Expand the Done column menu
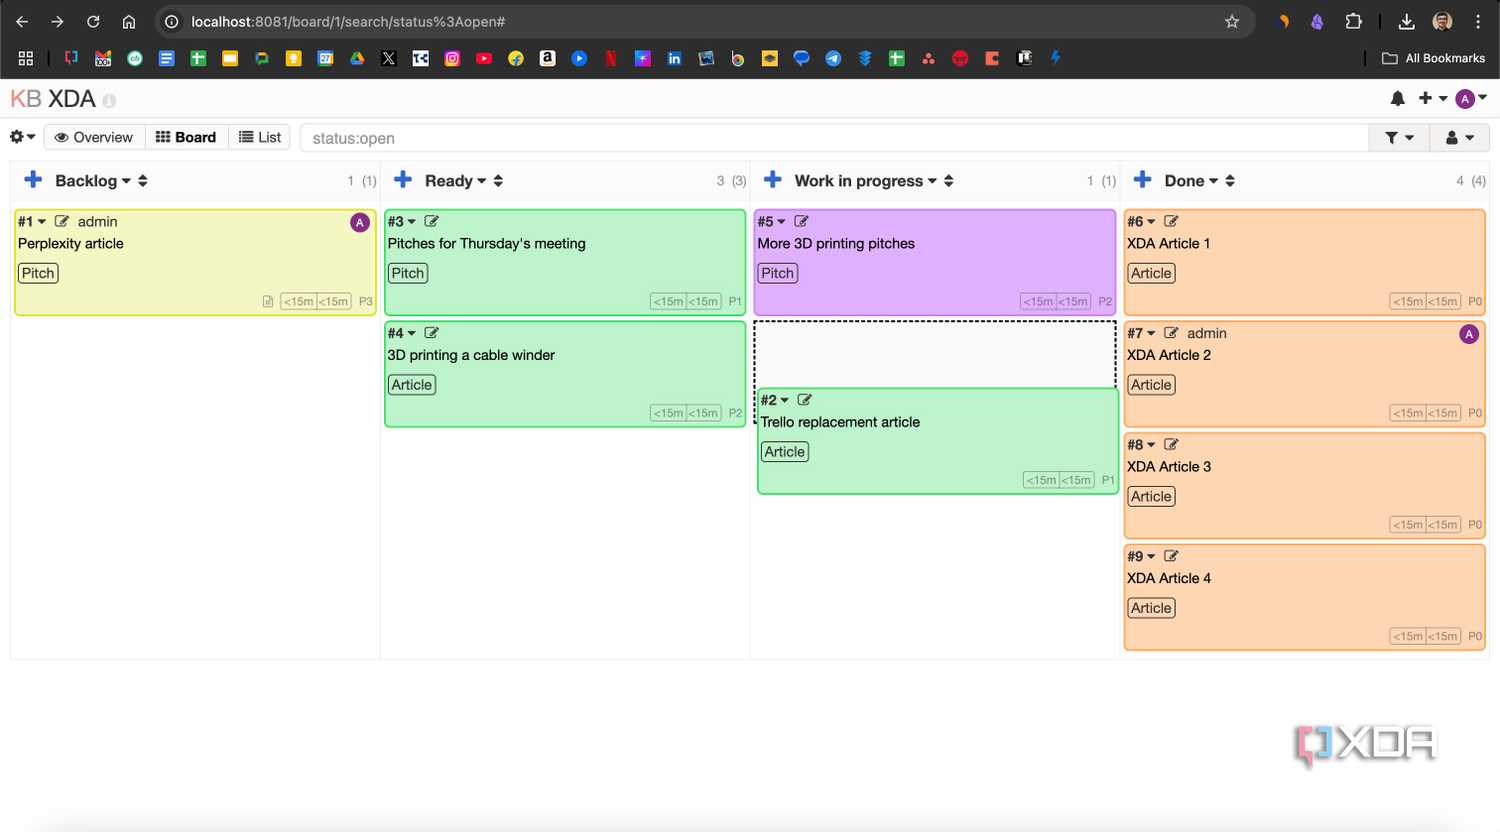 click(x=1213, y=181)
